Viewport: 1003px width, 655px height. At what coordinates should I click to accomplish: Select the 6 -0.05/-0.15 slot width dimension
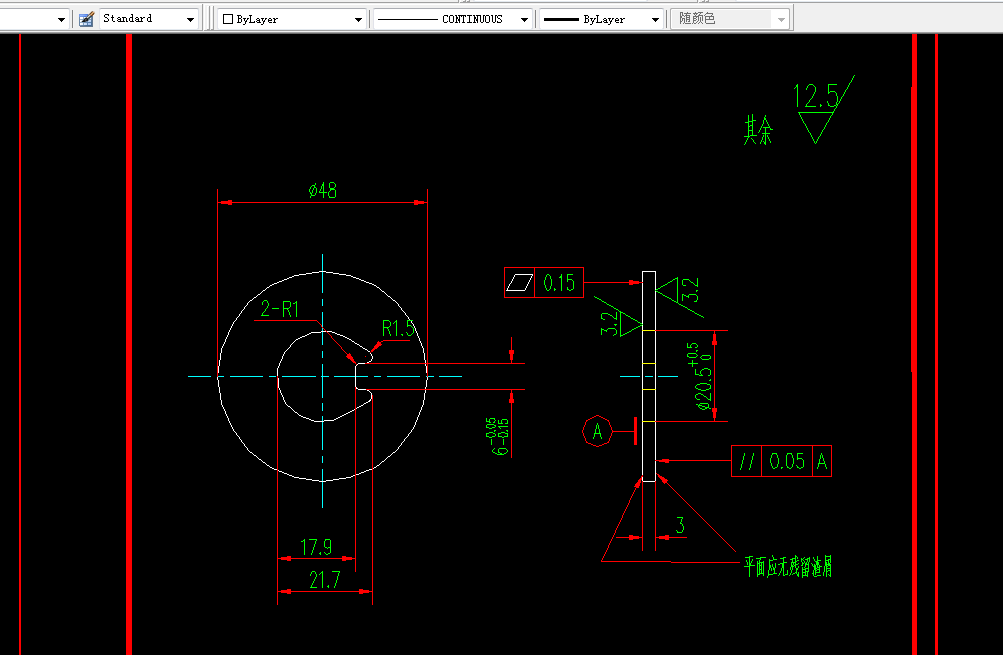click(x=499, y=436)
